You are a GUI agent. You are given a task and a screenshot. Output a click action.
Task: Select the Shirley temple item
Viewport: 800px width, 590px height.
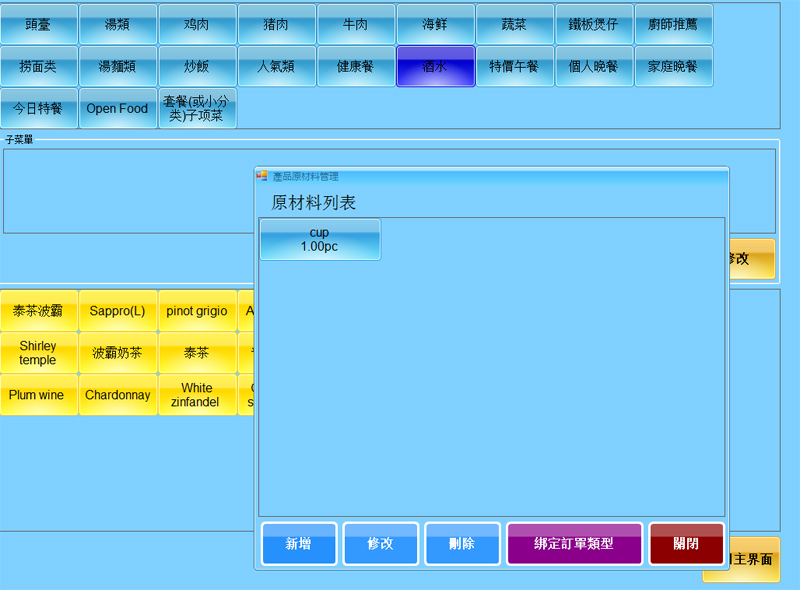pos(39,353)
